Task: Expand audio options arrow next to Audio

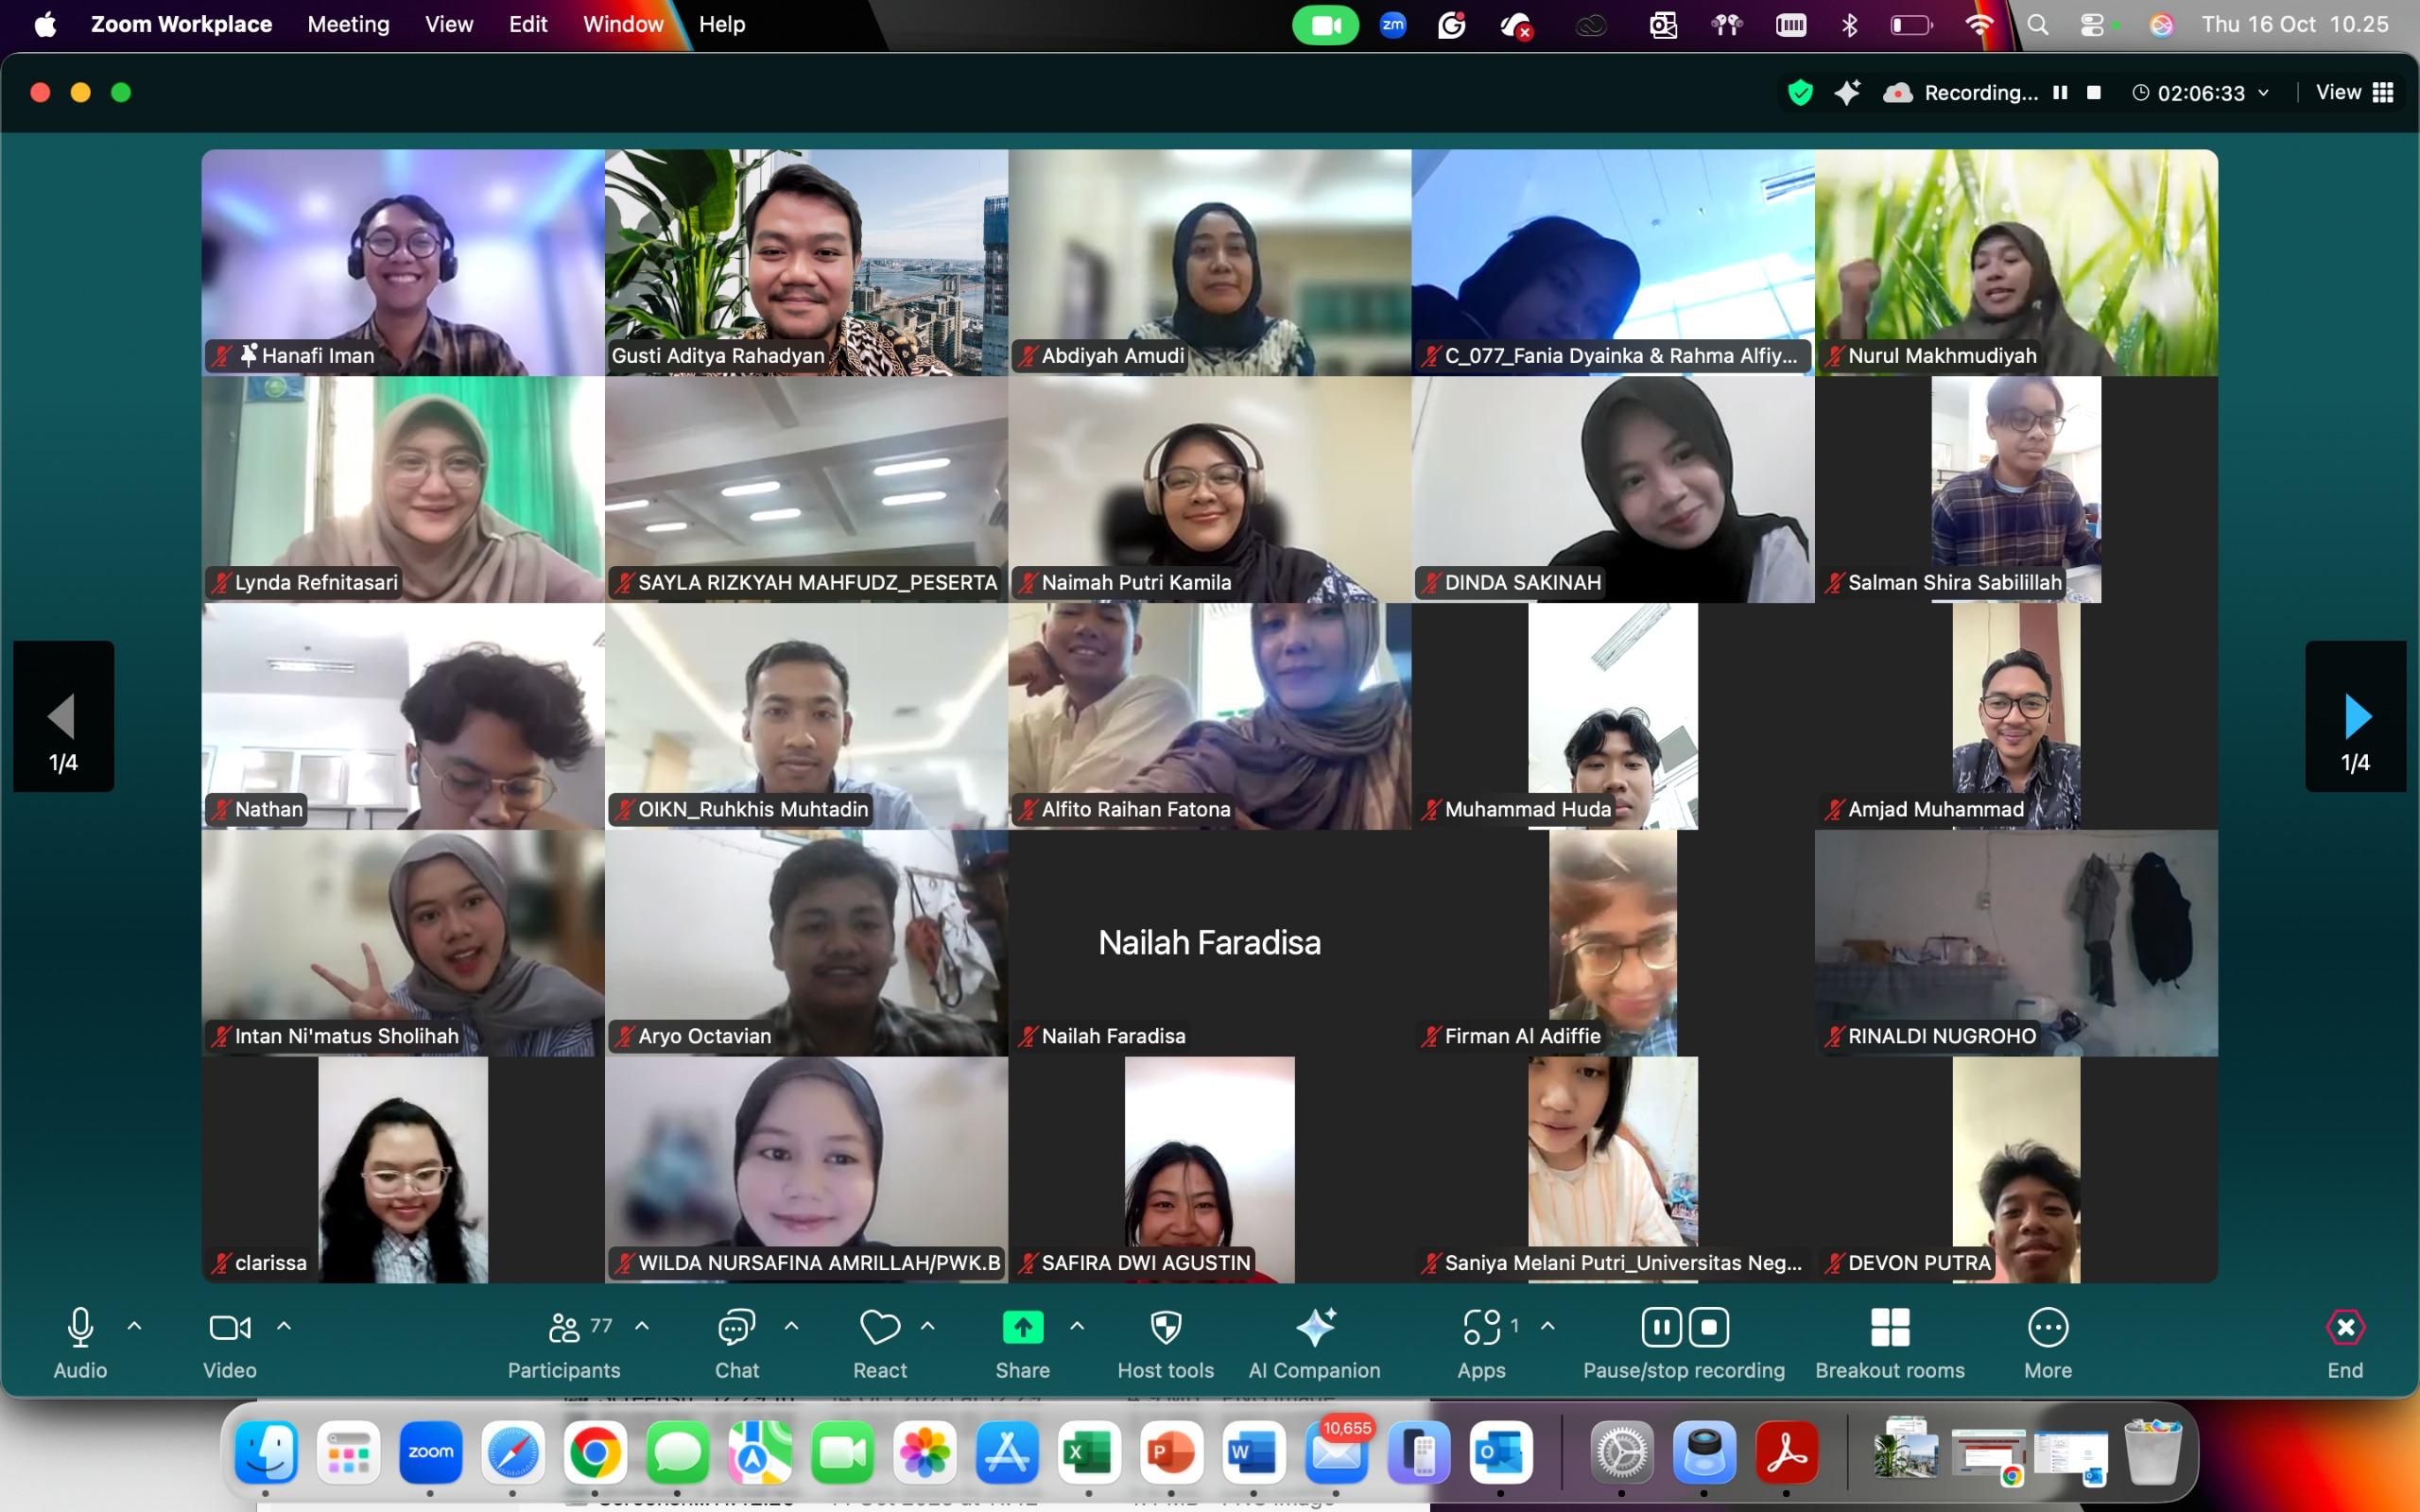Action: [x=134, y=1326]
